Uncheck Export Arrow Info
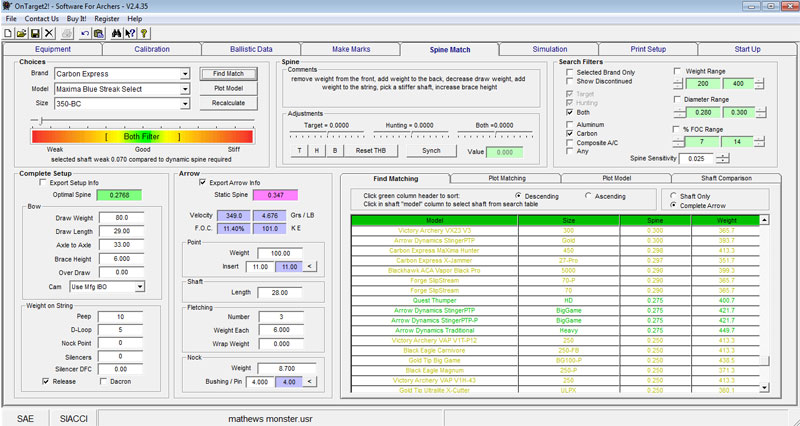 coord(203,183)
